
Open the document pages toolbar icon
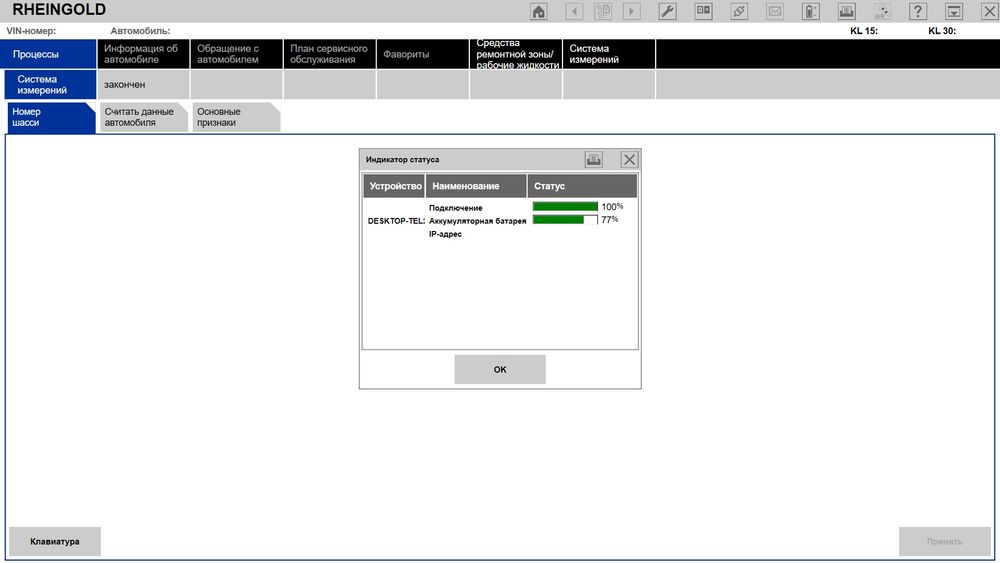click(603, 11)
